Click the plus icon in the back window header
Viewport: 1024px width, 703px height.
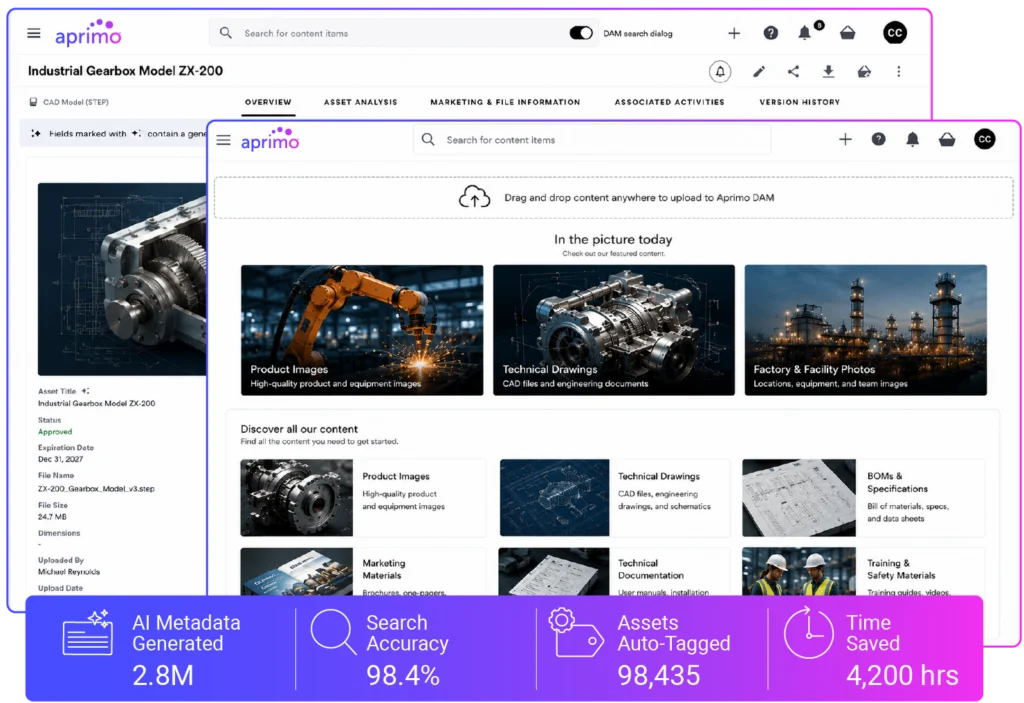734,33
